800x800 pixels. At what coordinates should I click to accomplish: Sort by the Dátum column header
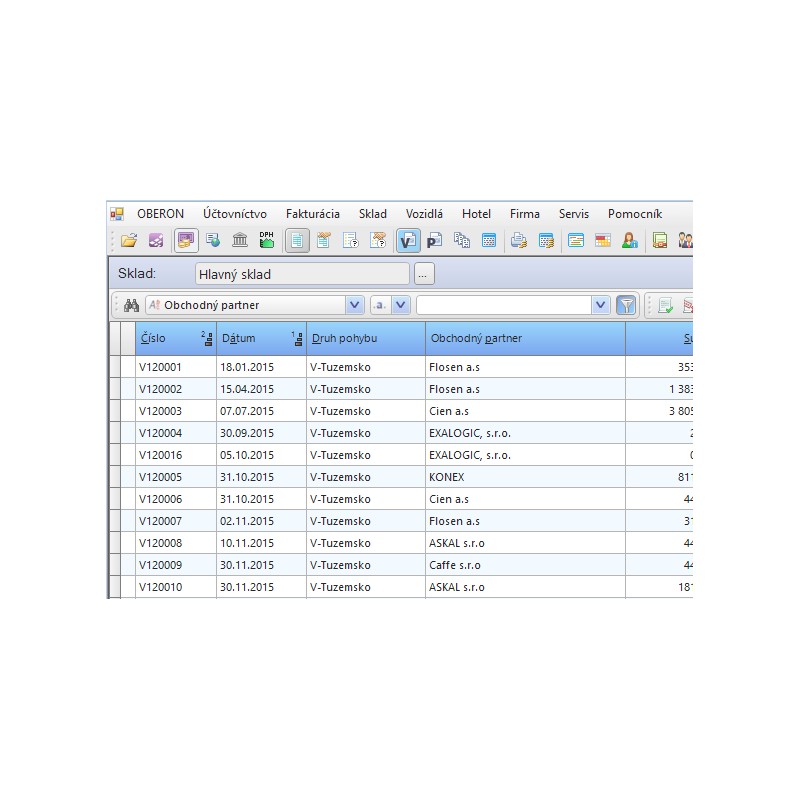point(261,338)
